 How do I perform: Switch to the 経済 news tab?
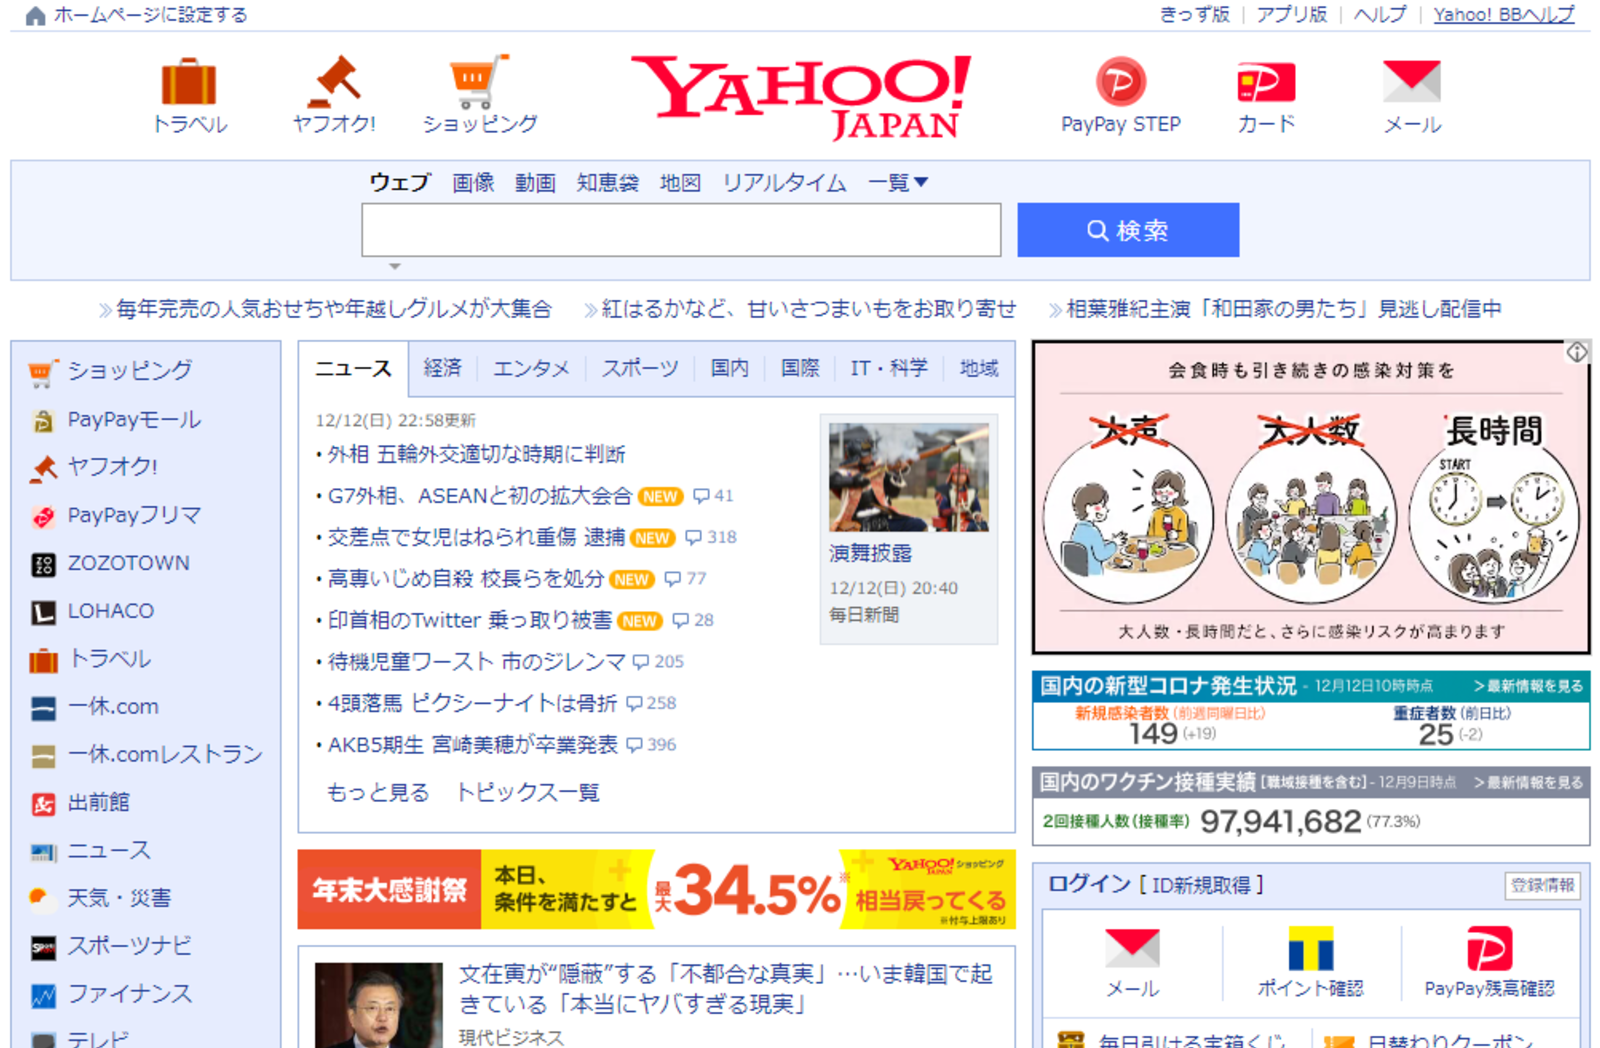[x=442, y=368]
